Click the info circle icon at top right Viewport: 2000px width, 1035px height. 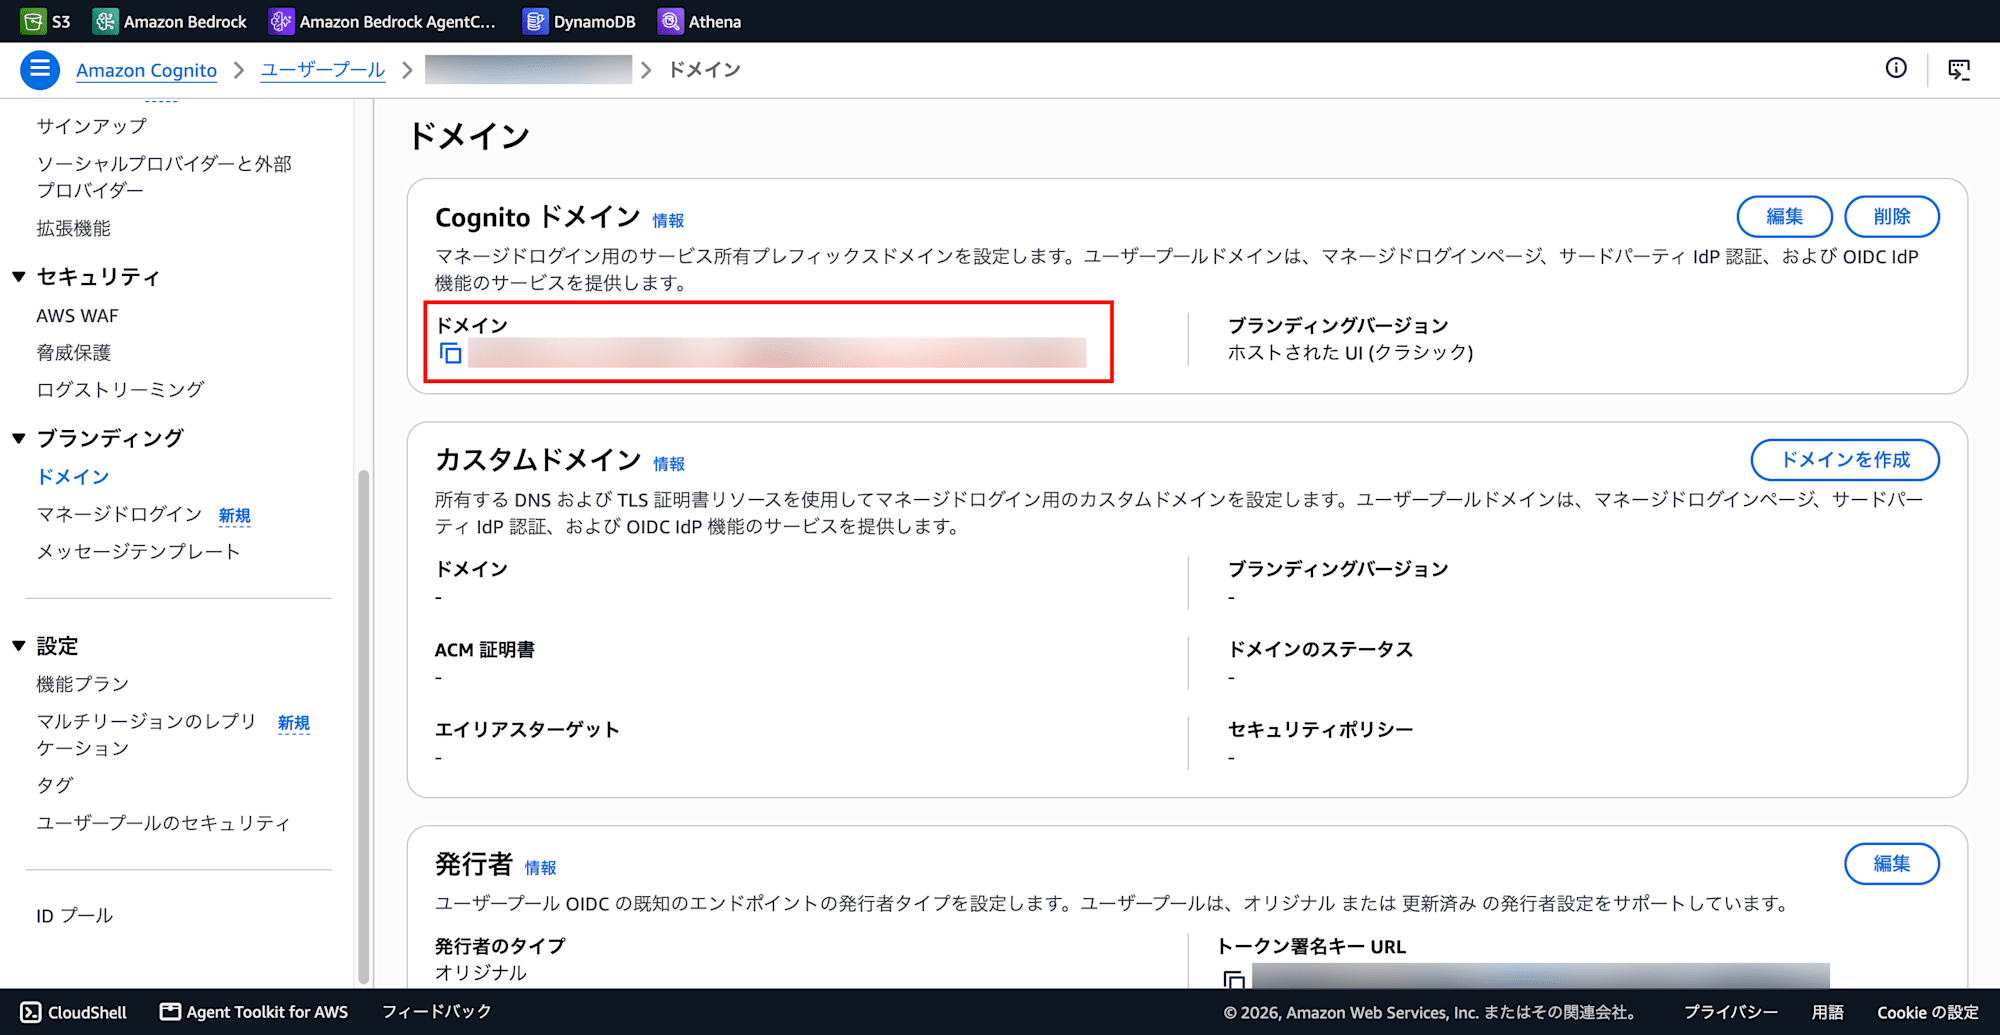[1896, 68]
